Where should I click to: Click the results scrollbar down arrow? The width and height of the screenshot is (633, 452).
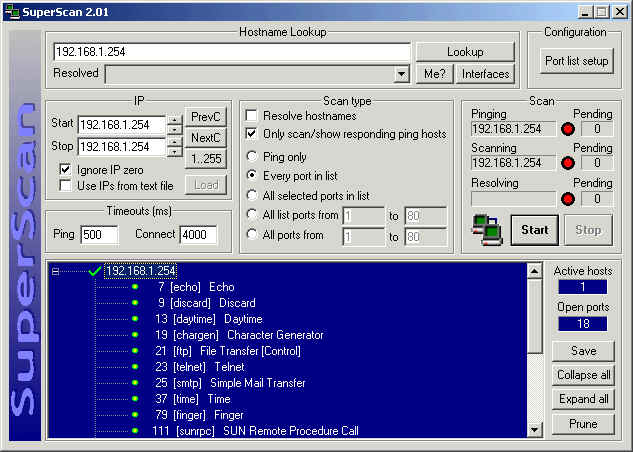(534, 429)
